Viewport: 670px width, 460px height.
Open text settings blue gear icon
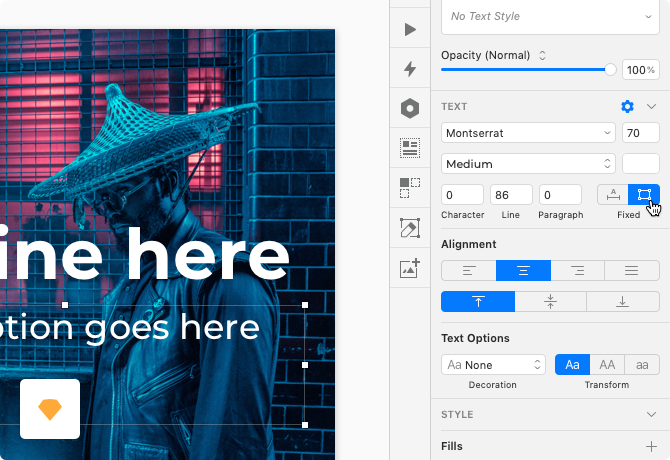point(627,106)
